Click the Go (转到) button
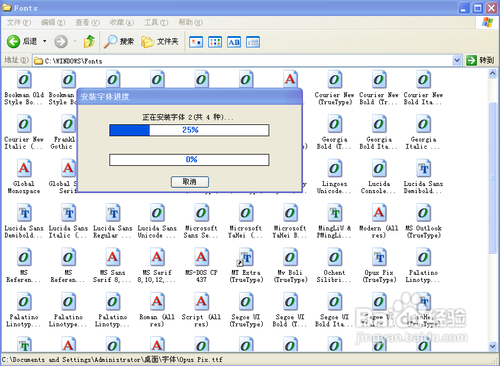The height and width of the screenshot is (366, 500). (480, 60)
